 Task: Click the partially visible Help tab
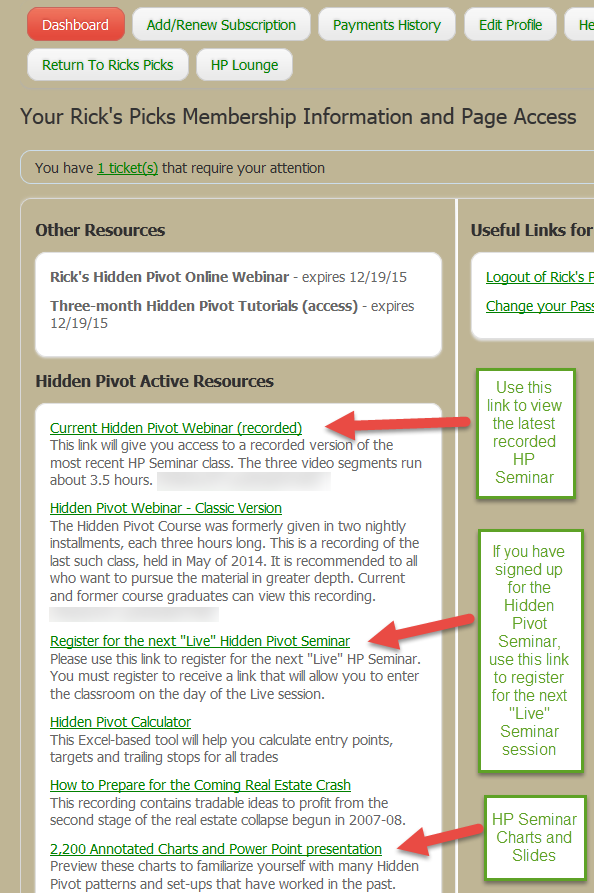580,24
